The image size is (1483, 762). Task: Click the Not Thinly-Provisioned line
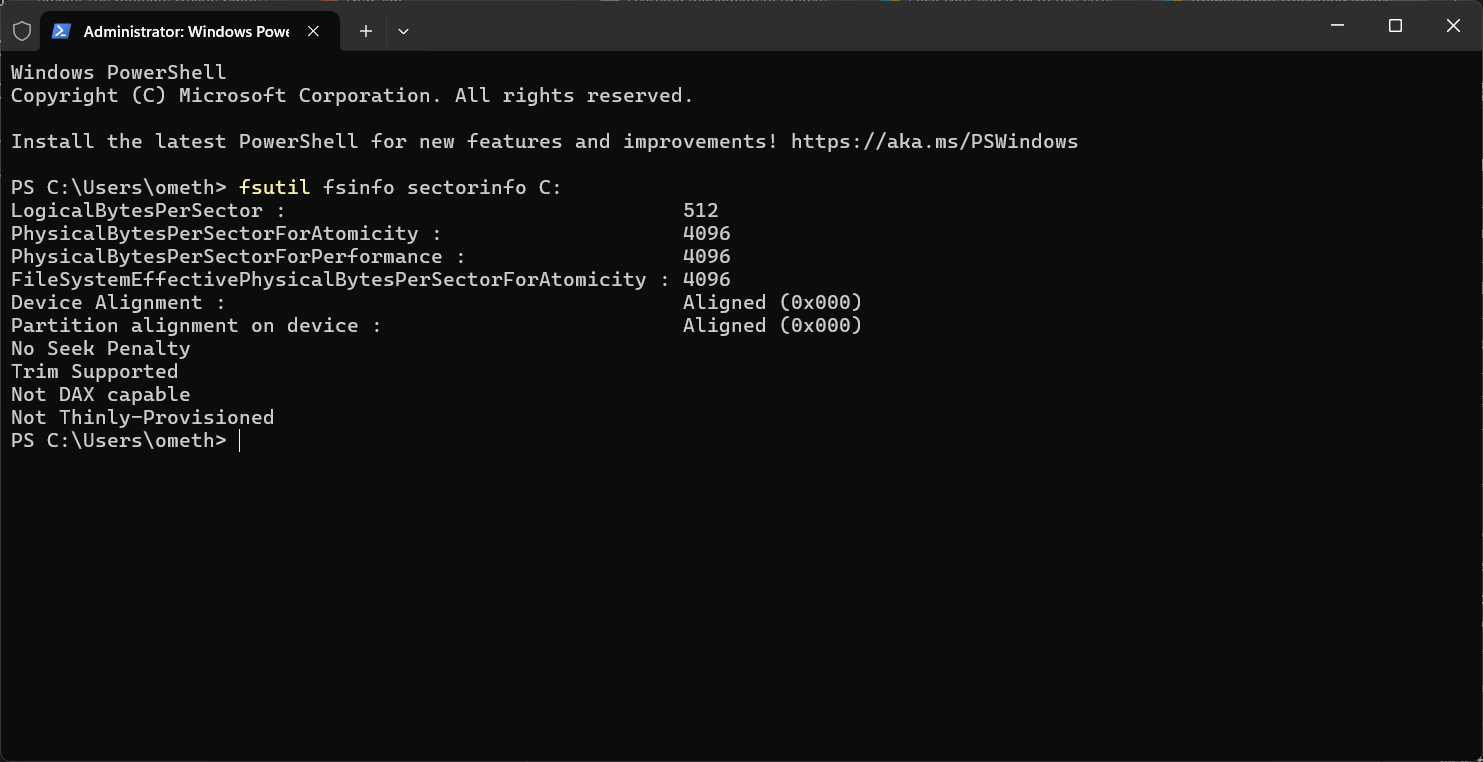142,417
